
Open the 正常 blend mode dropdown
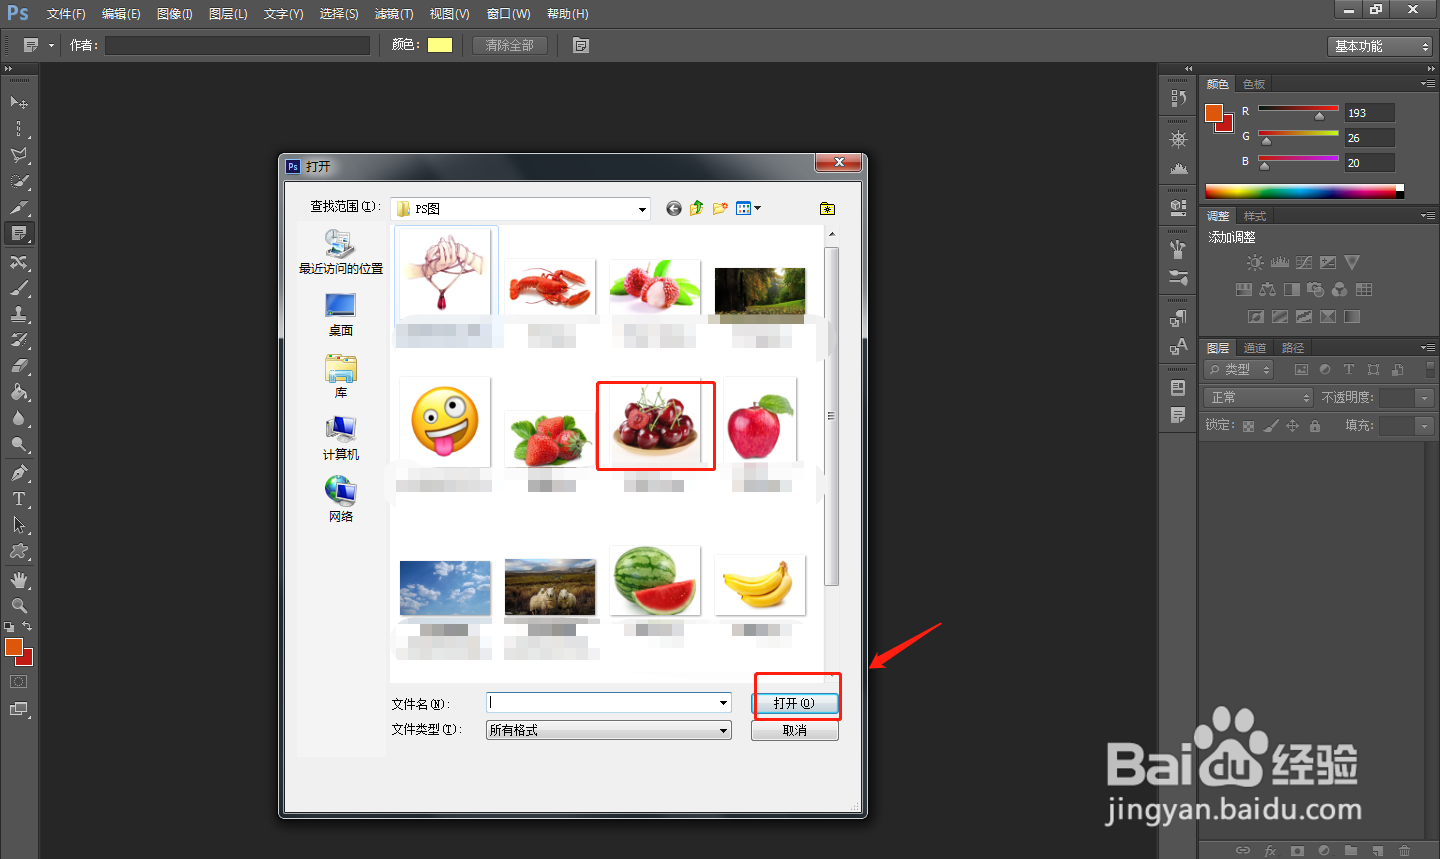click(x=1258, y=397)
